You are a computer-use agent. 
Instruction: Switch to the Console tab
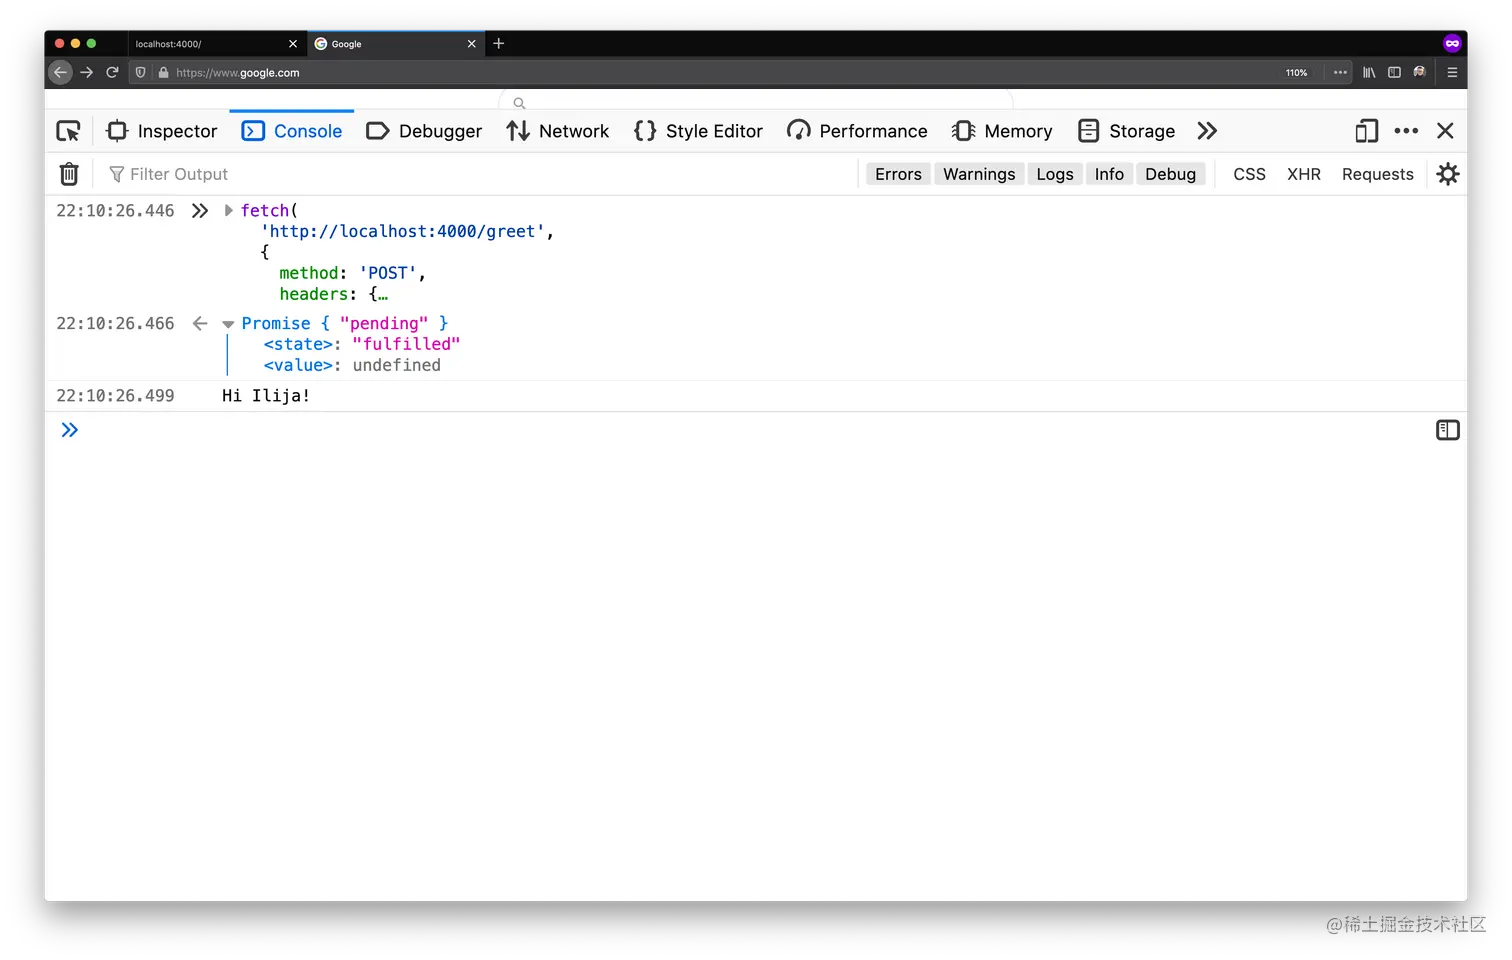pyautogui.click(x=292, y=131)
